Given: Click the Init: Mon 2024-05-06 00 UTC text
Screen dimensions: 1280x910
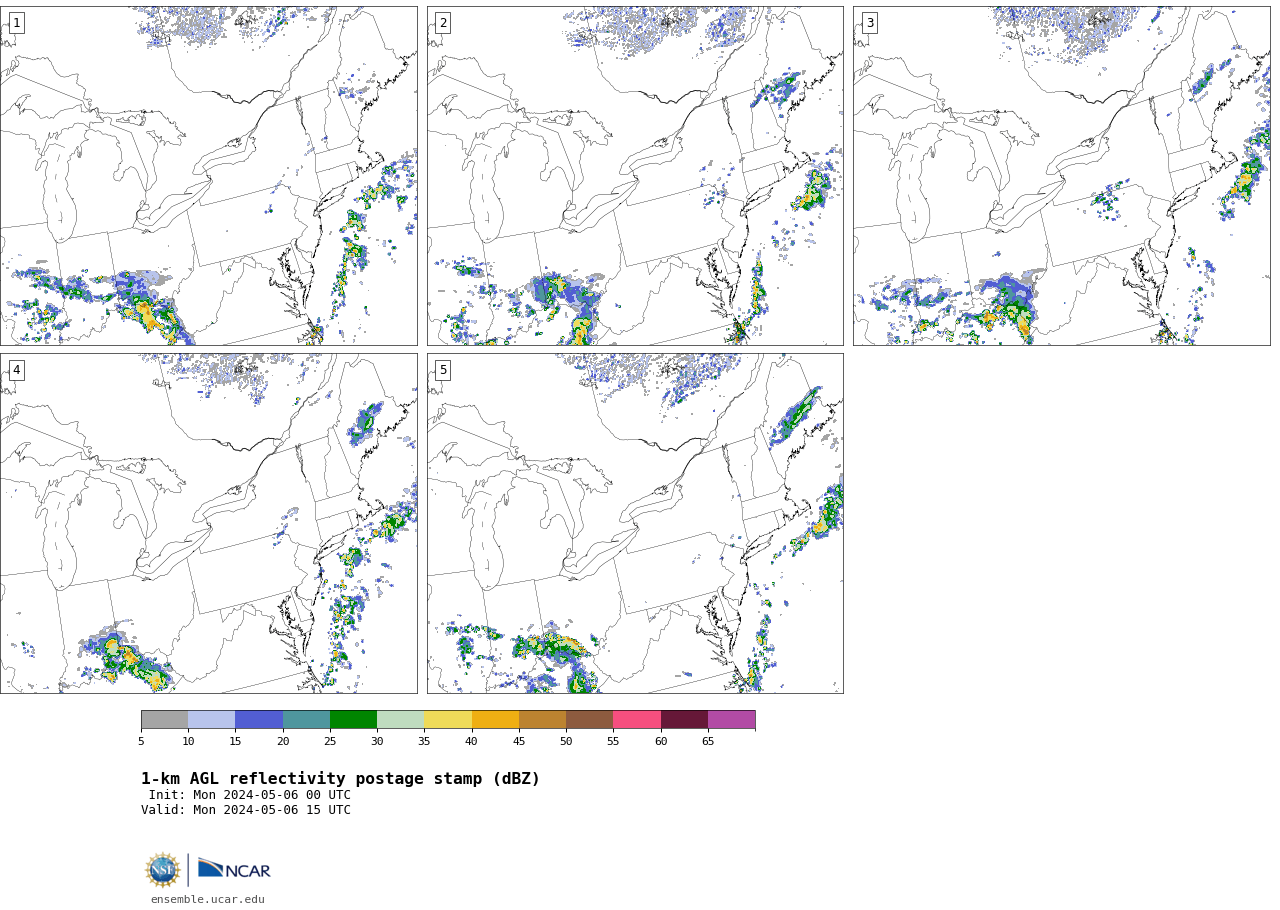Looking at the screenshot, I should [x=250, y=795].
